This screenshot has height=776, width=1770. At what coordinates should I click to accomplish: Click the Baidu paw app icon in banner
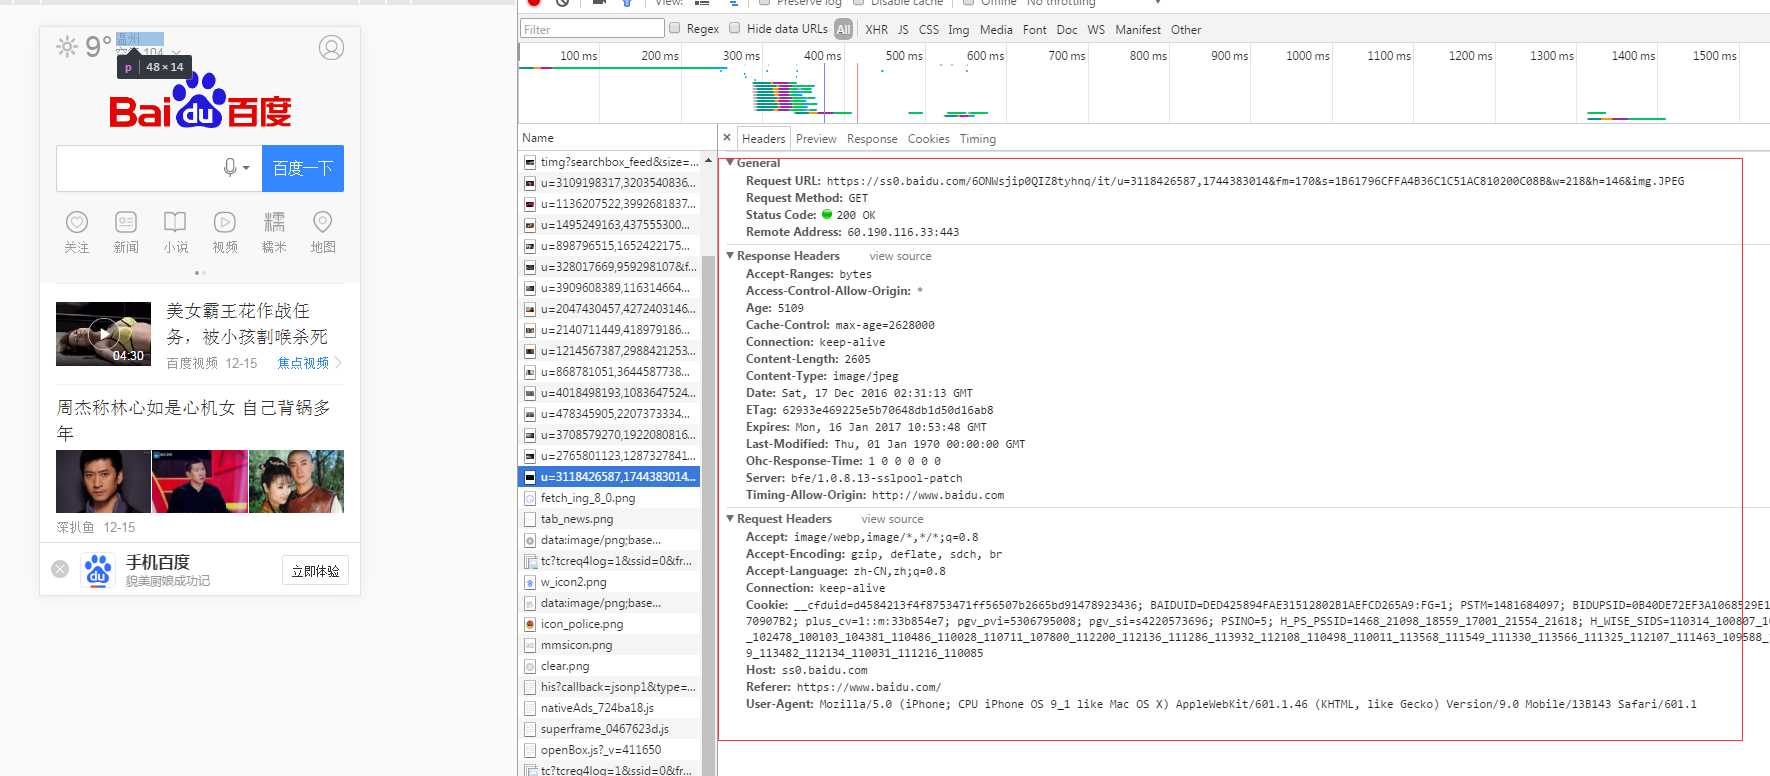click(x=98, y=570)
